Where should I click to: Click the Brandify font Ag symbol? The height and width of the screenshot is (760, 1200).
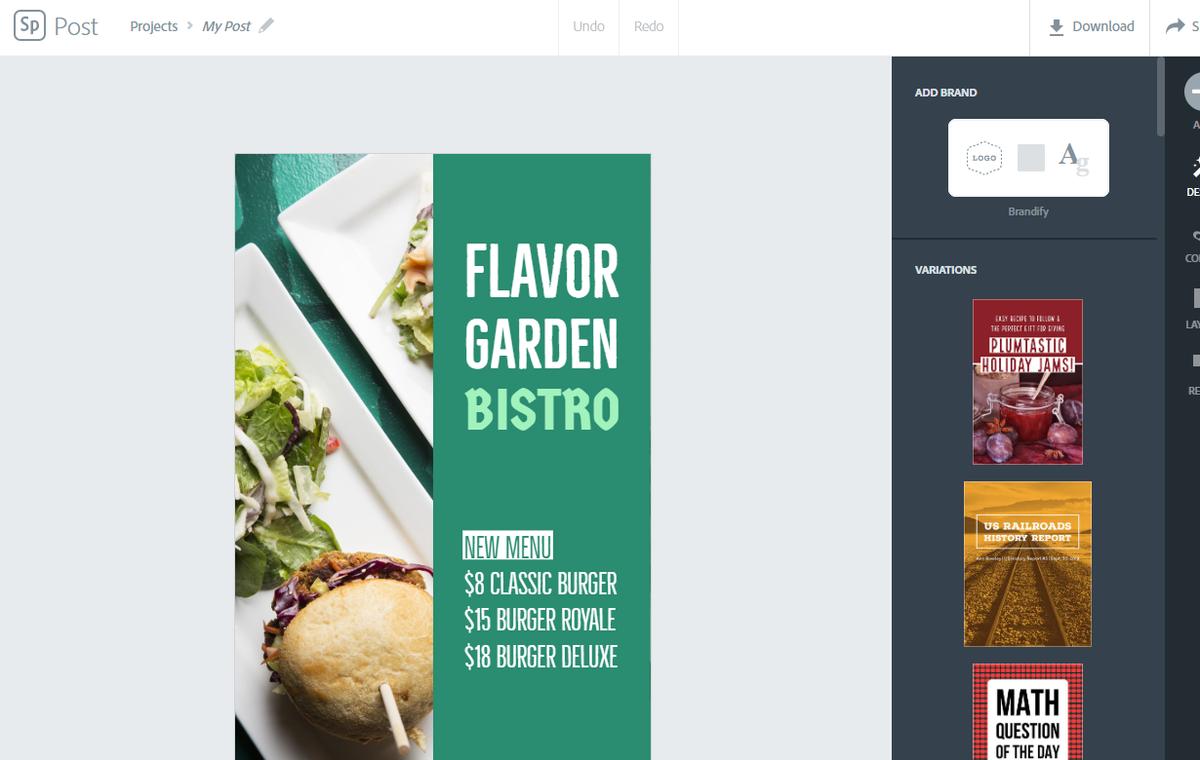(1074, 159)
